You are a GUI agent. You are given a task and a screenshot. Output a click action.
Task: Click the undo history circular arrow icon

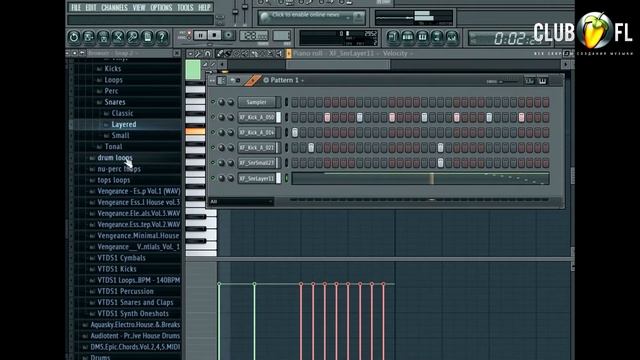pyautogui.click(x=74, y=37)
